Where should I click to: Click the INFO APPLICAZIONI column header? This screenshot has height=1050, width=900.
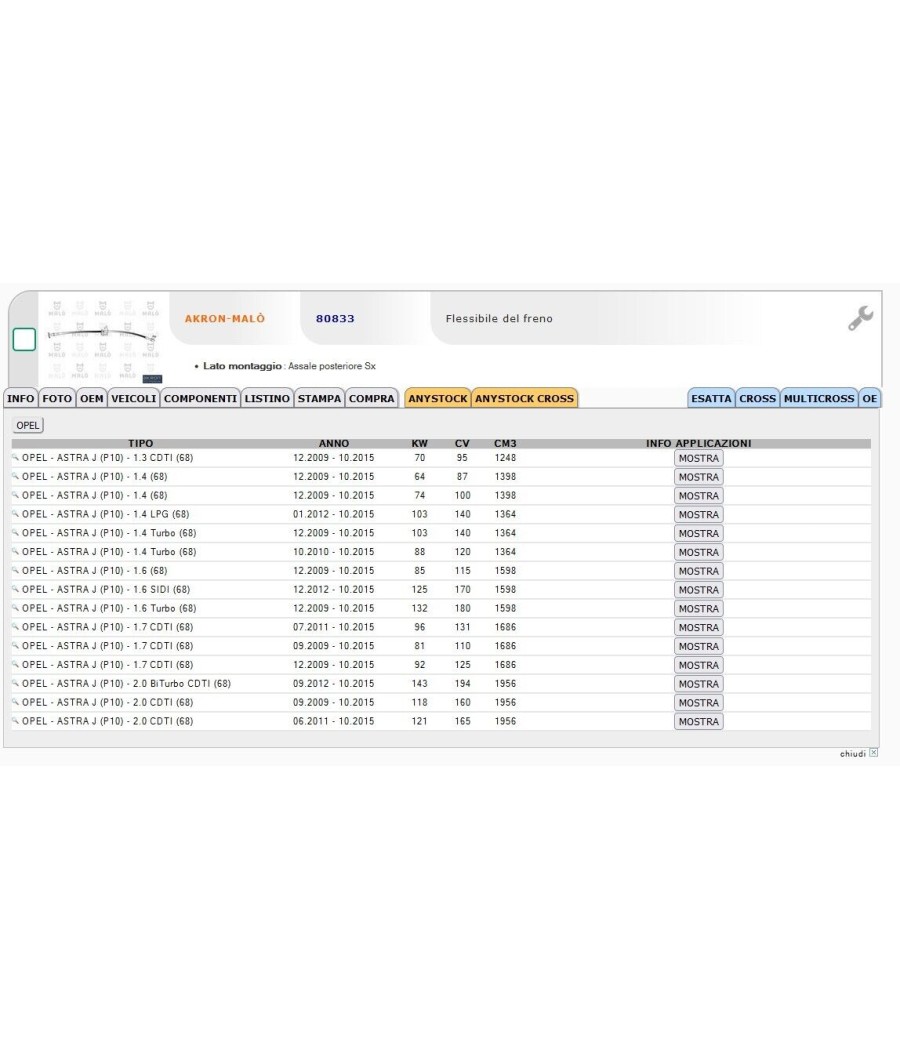698,443
